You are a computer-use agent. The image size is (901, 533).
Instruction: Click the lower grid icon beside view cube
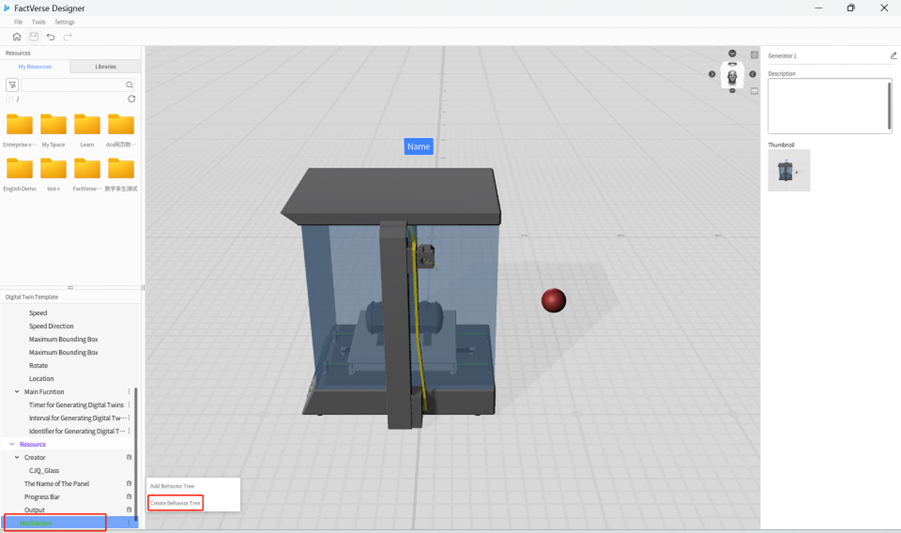point(754,91)
